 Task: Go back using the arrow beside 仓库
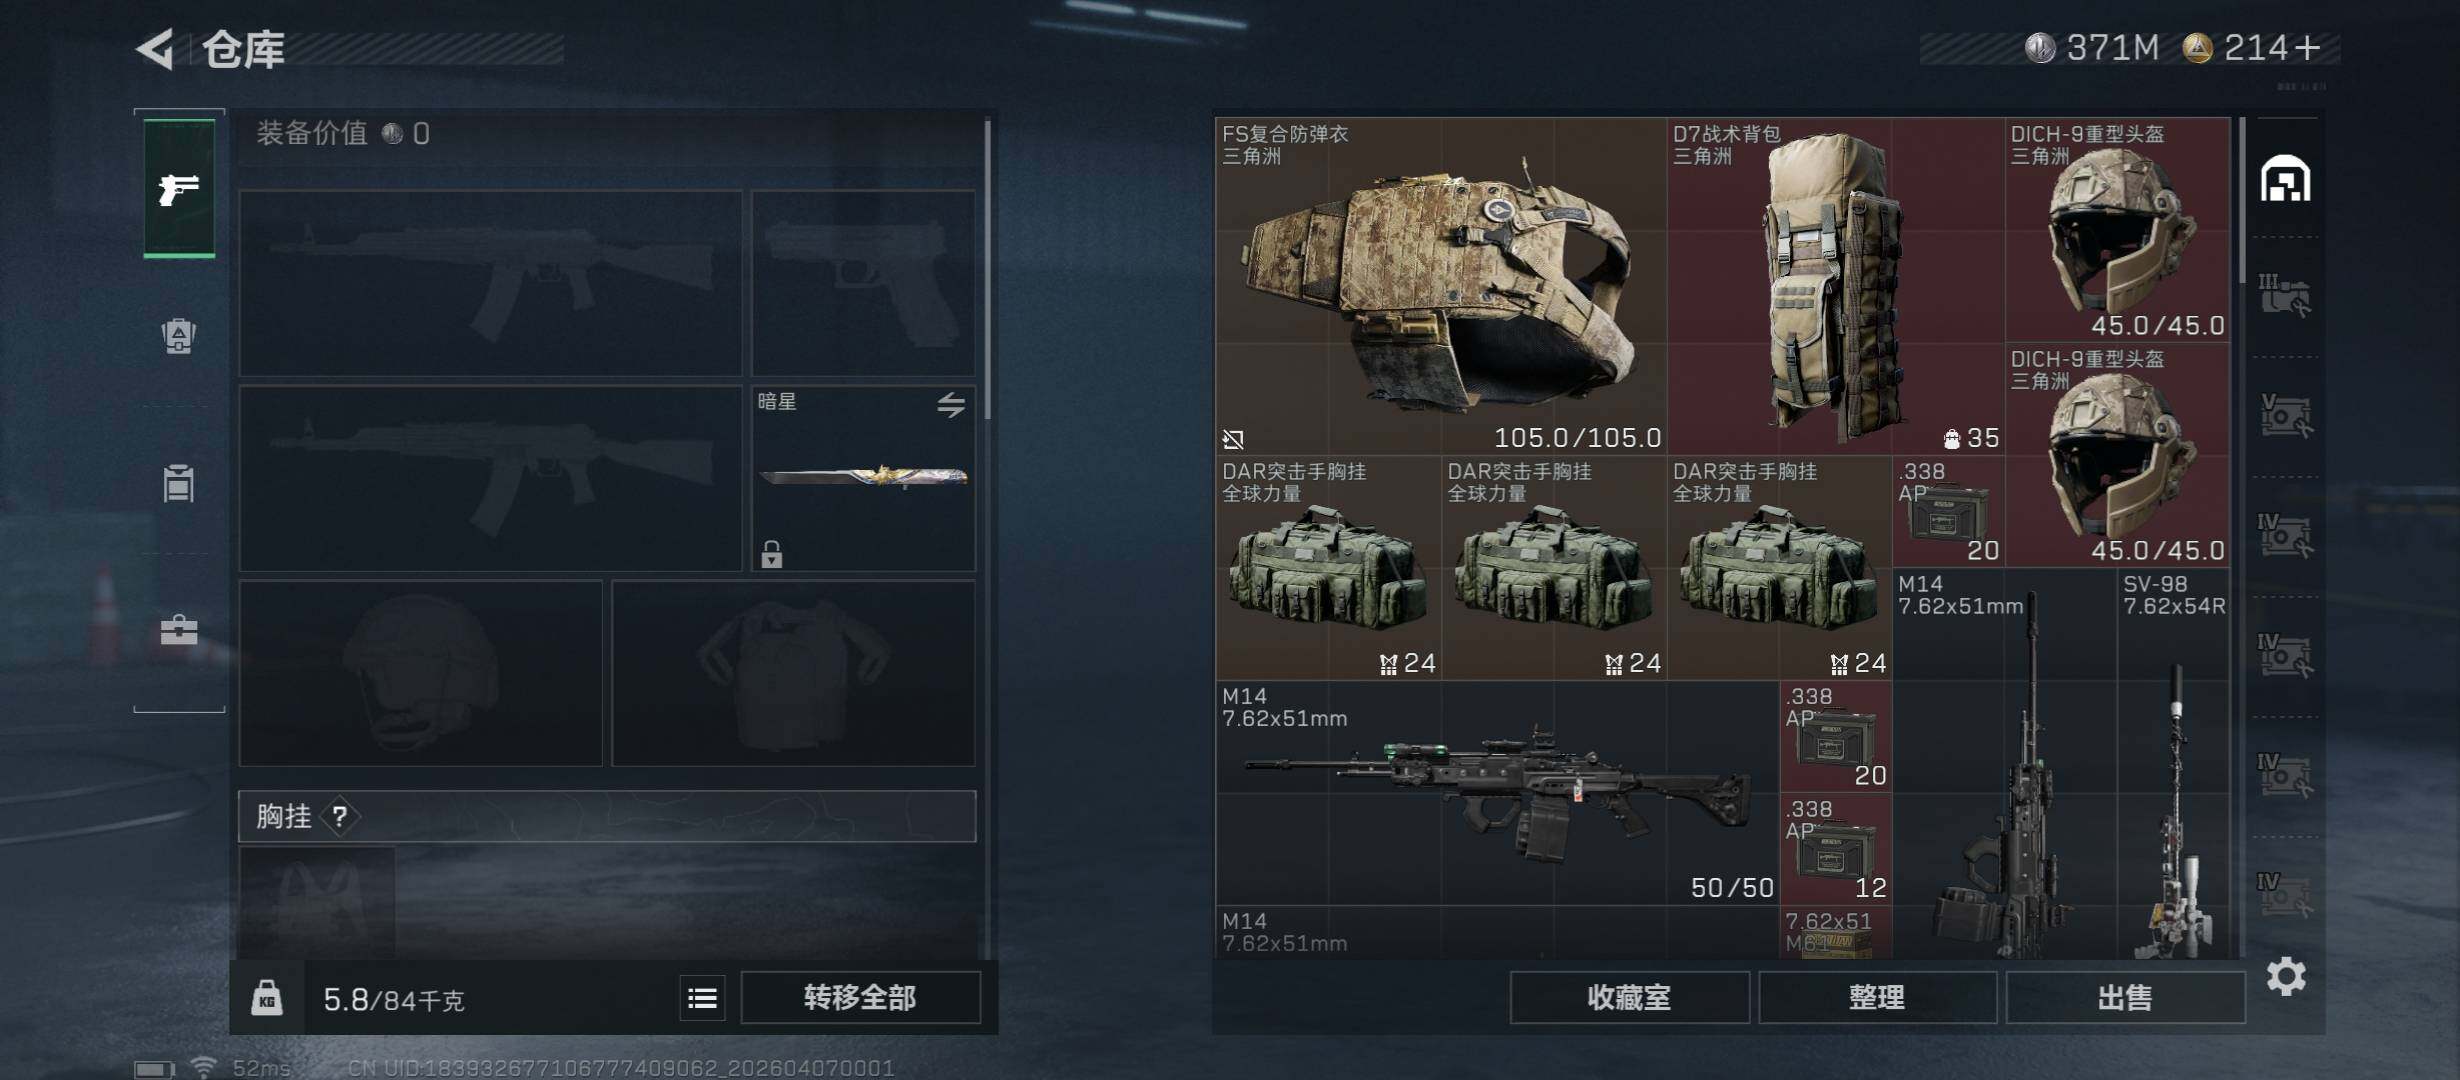[157, 48]
